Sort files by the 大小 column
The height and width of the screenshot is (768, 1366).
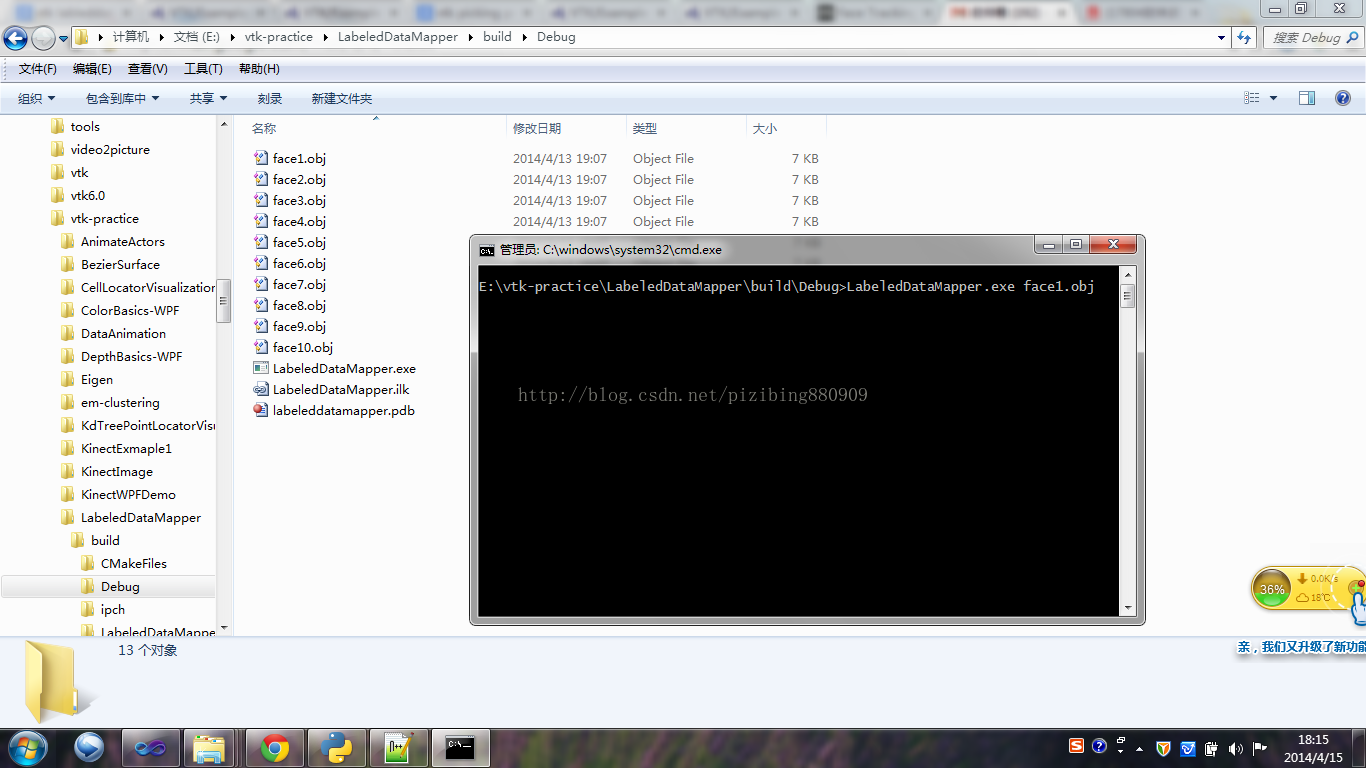click(x=765, y=128)
